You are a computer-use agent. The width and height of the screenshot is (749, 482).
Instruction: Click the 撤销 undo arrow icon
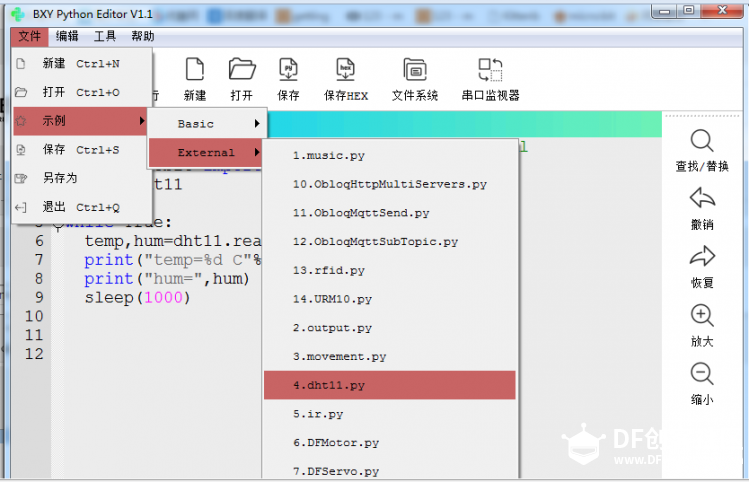point(702,198)
